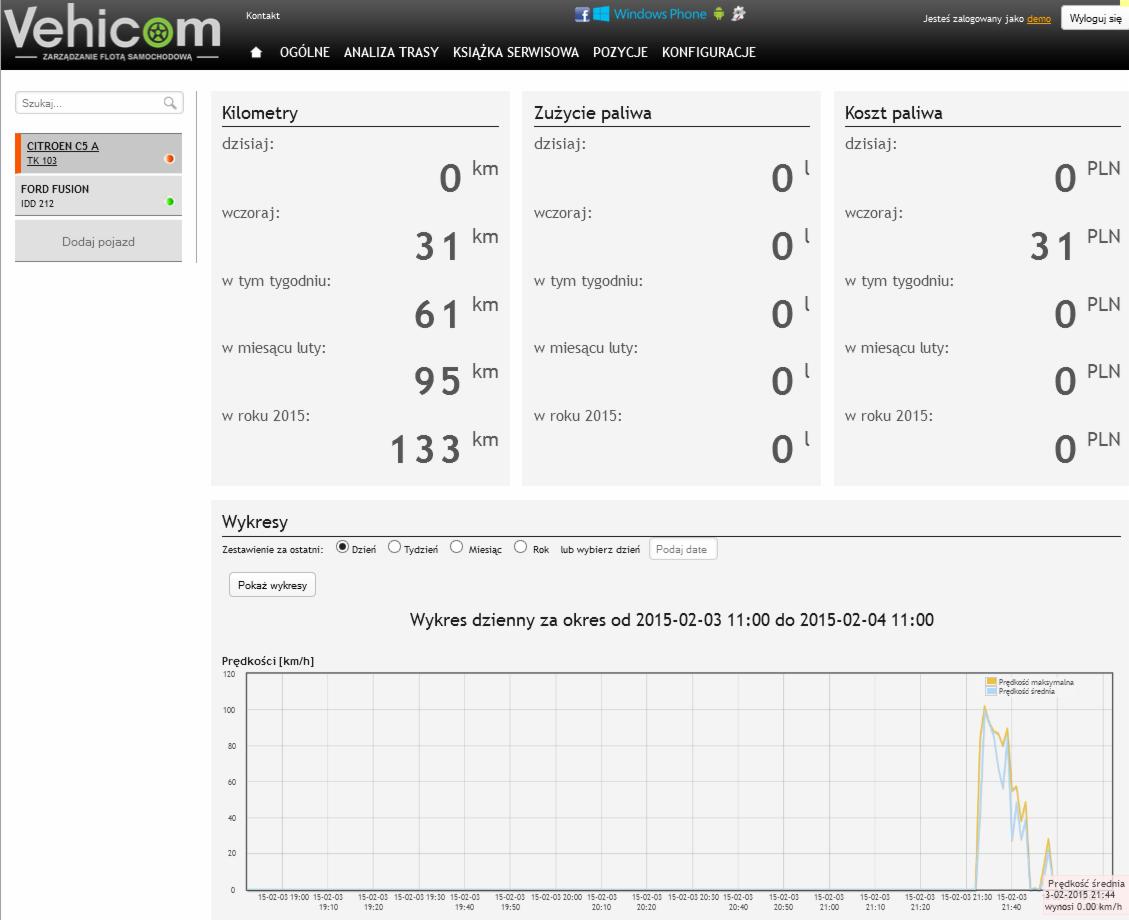Open the Facebook icon link
Image resolution: width=1129 pixels, height=920 pixels.
coord(582,14)
